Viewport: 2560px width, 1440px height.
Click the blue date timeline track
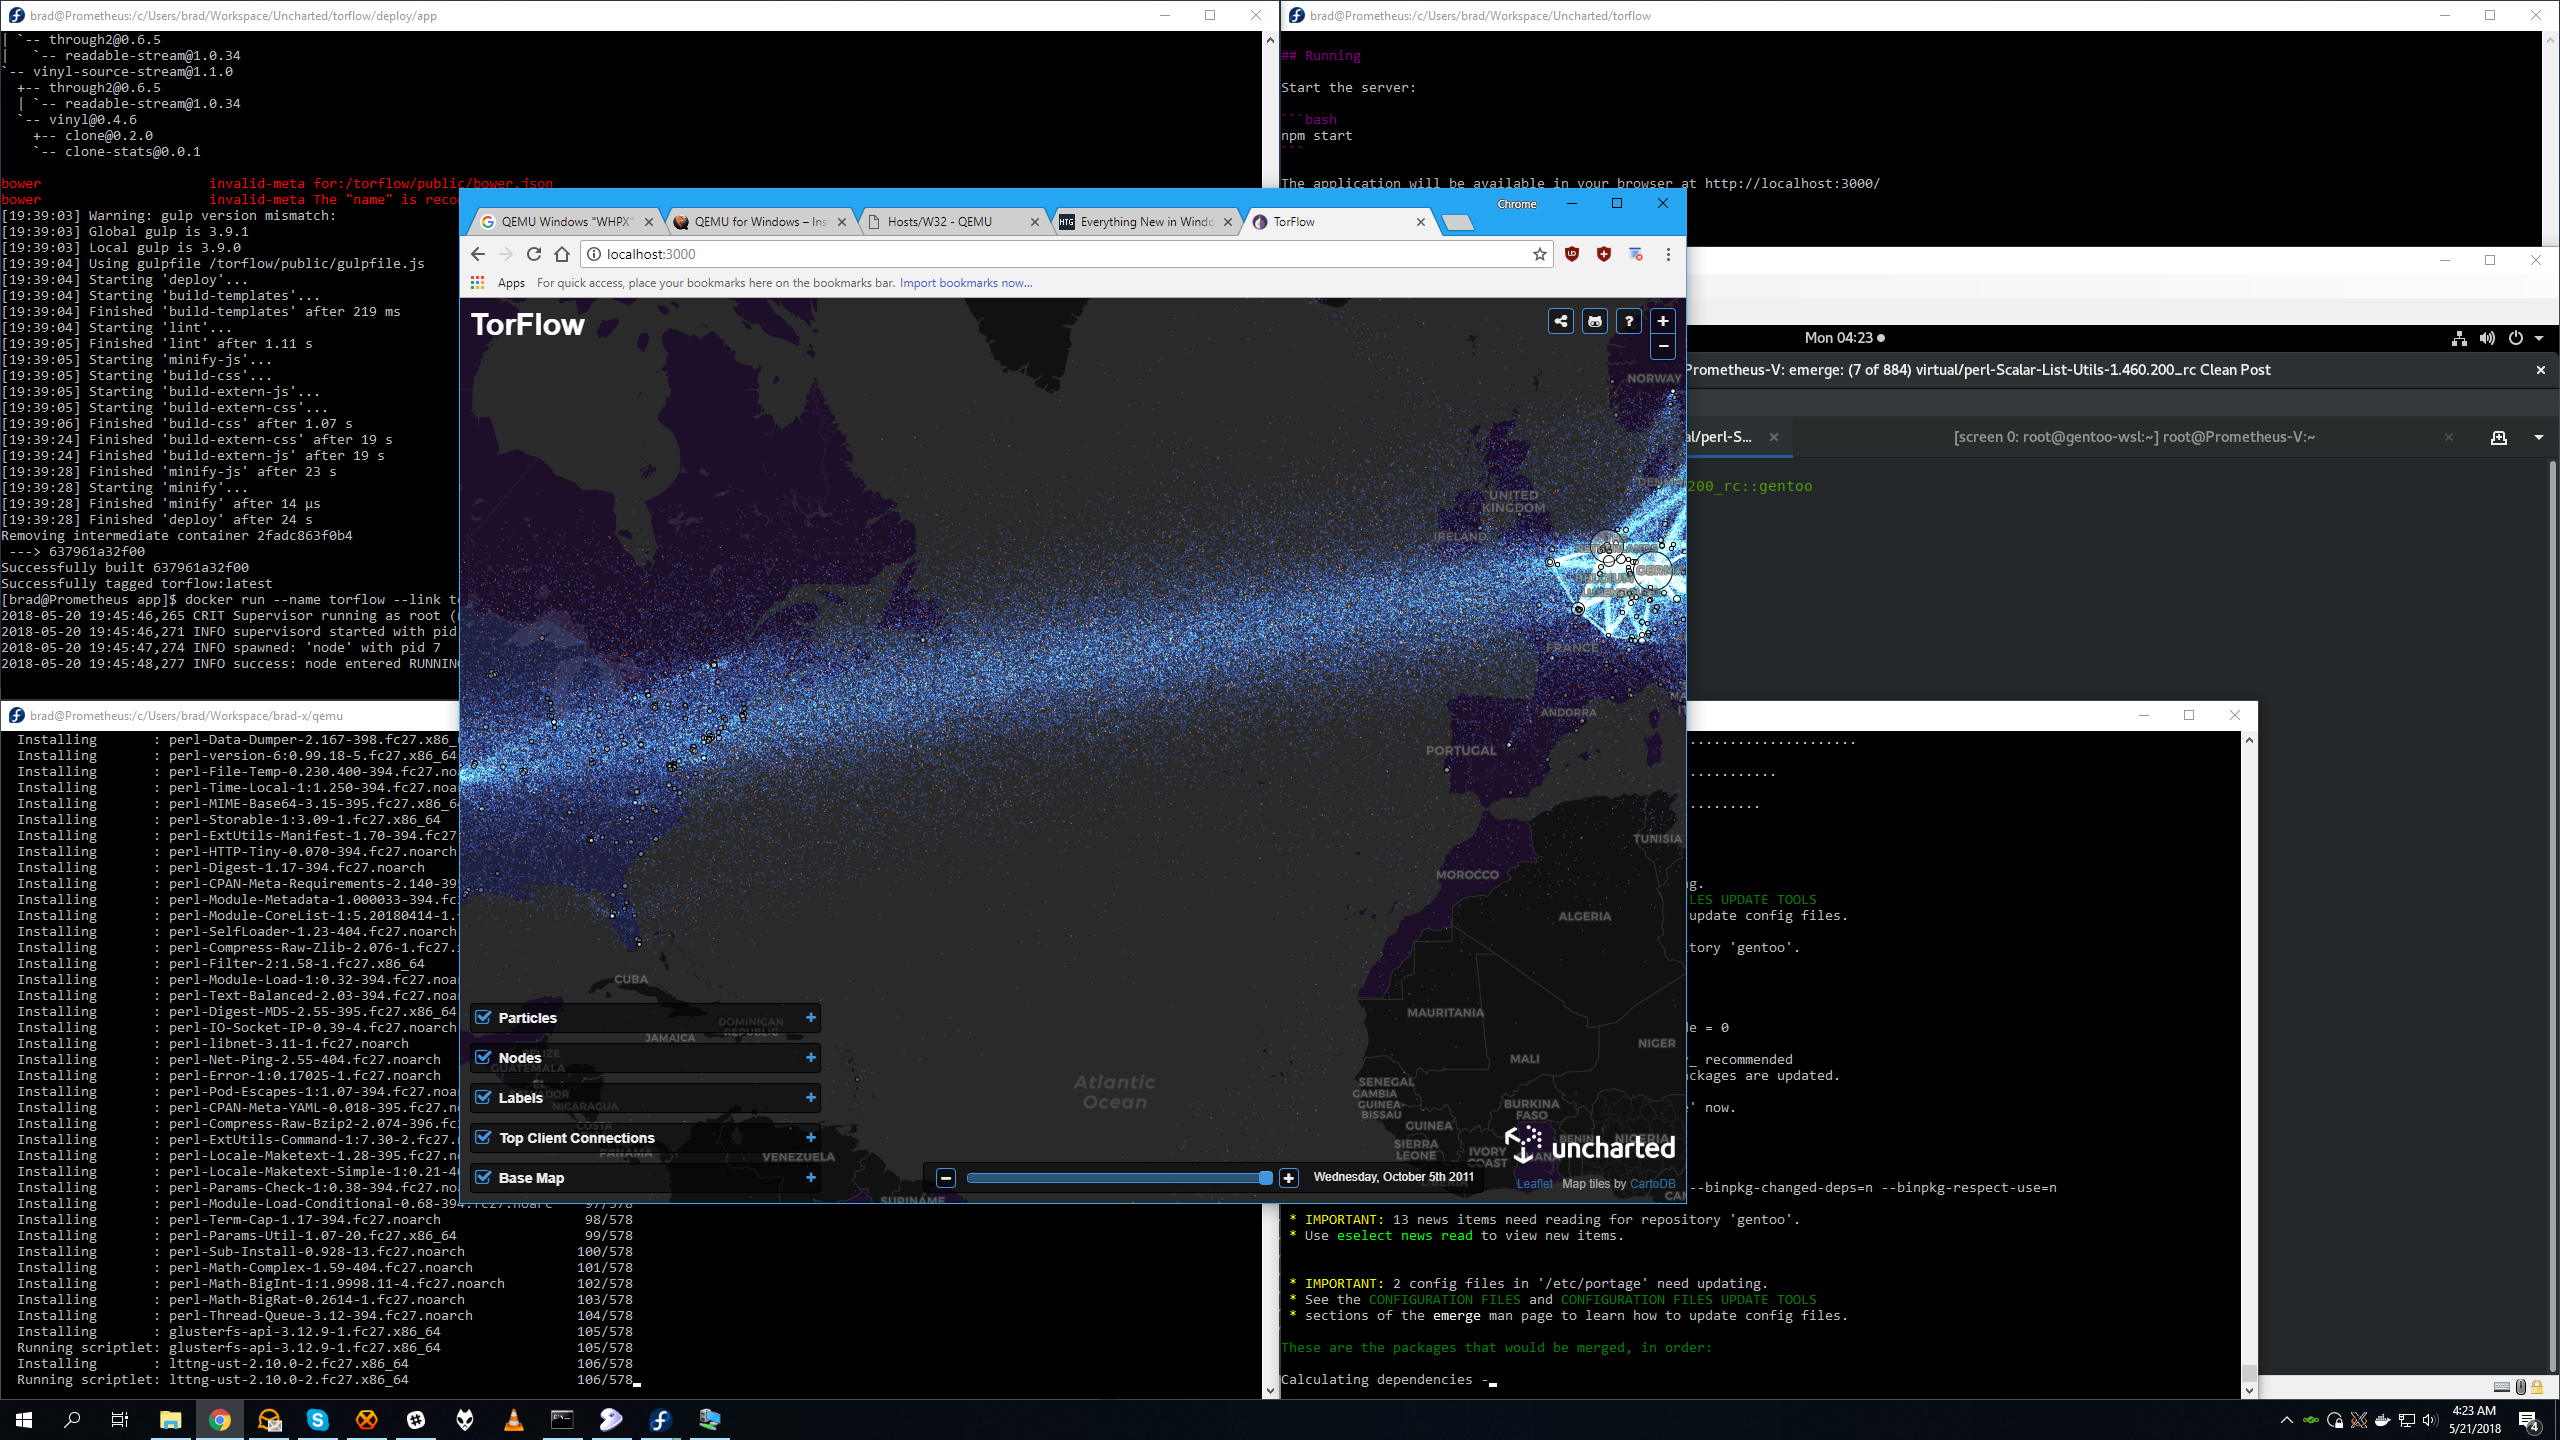(x=1115, y=1178)
